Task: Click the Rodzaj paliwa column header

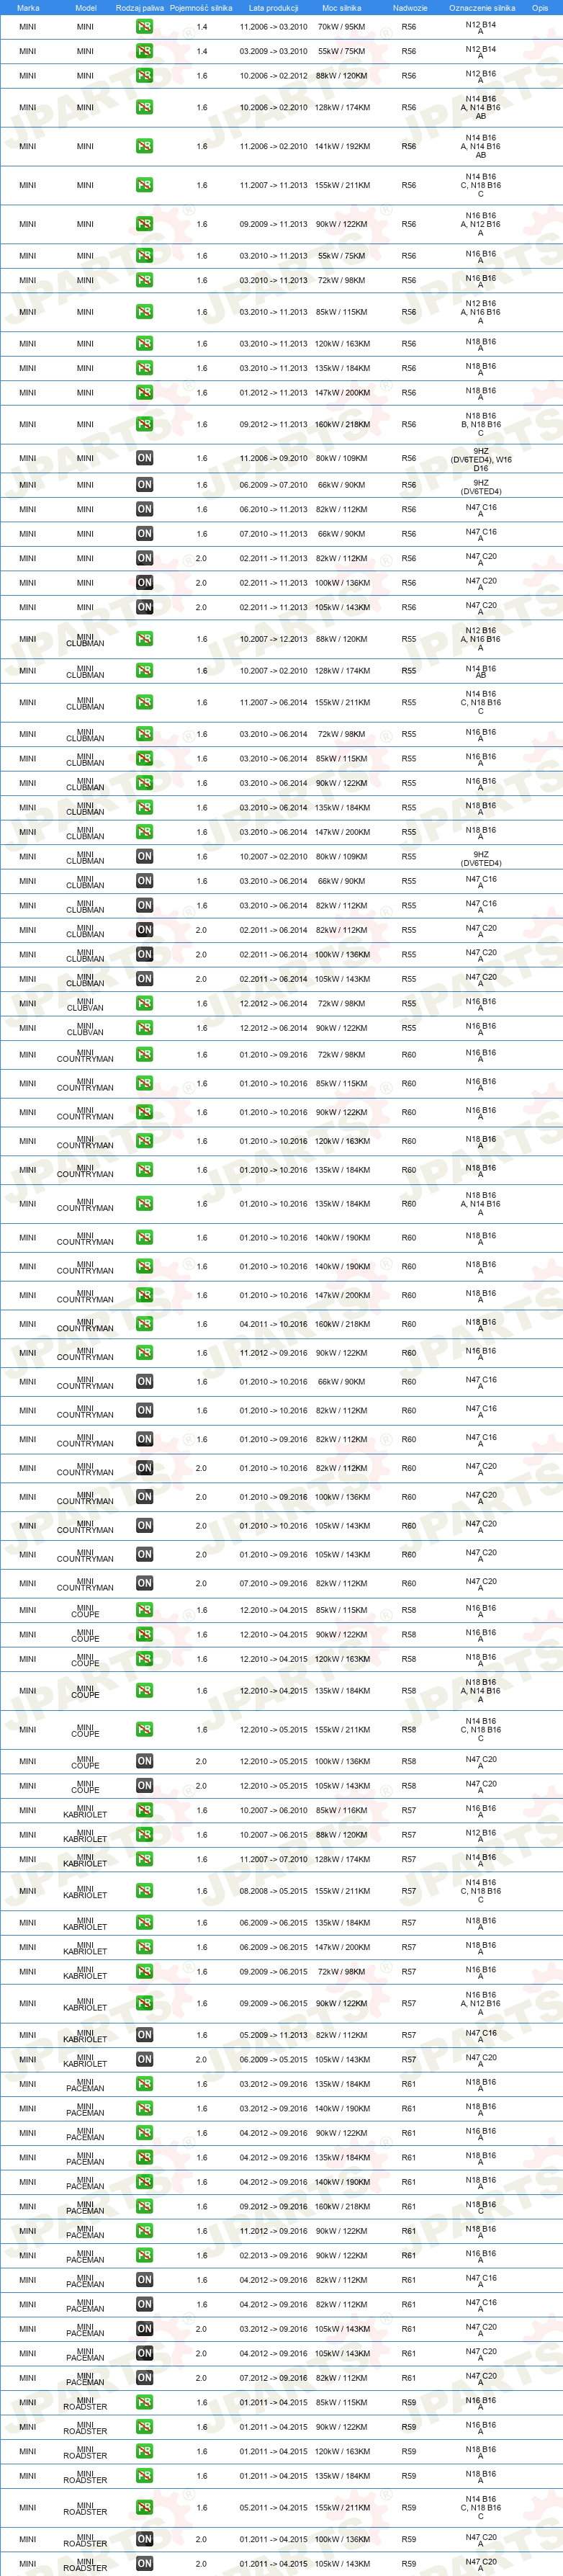Action: (x=140, y=8)
